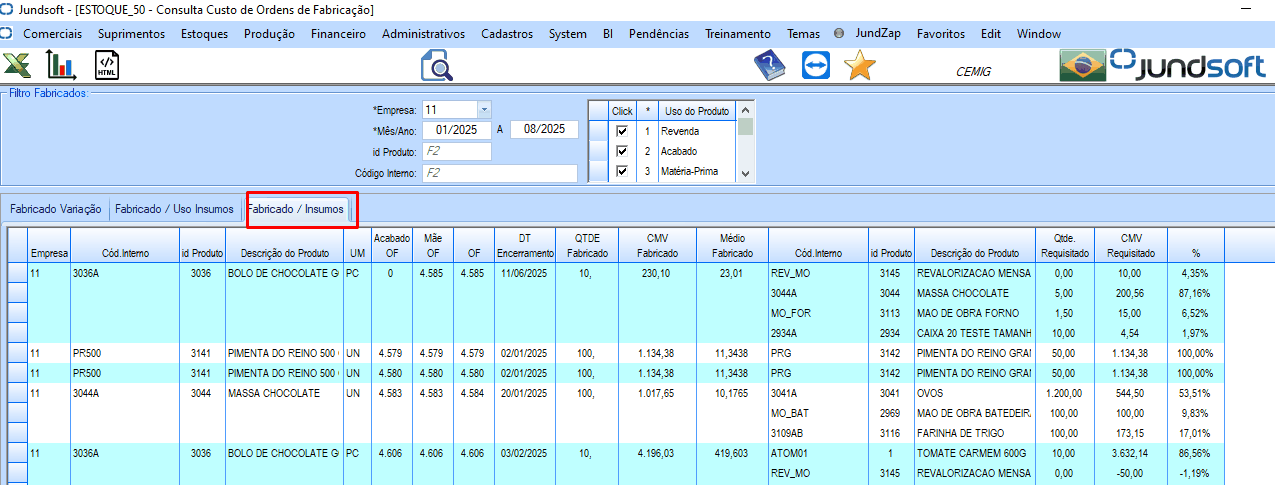Open the Empresa dropdown
The image size is (1275, 485).
coord(484,109)
